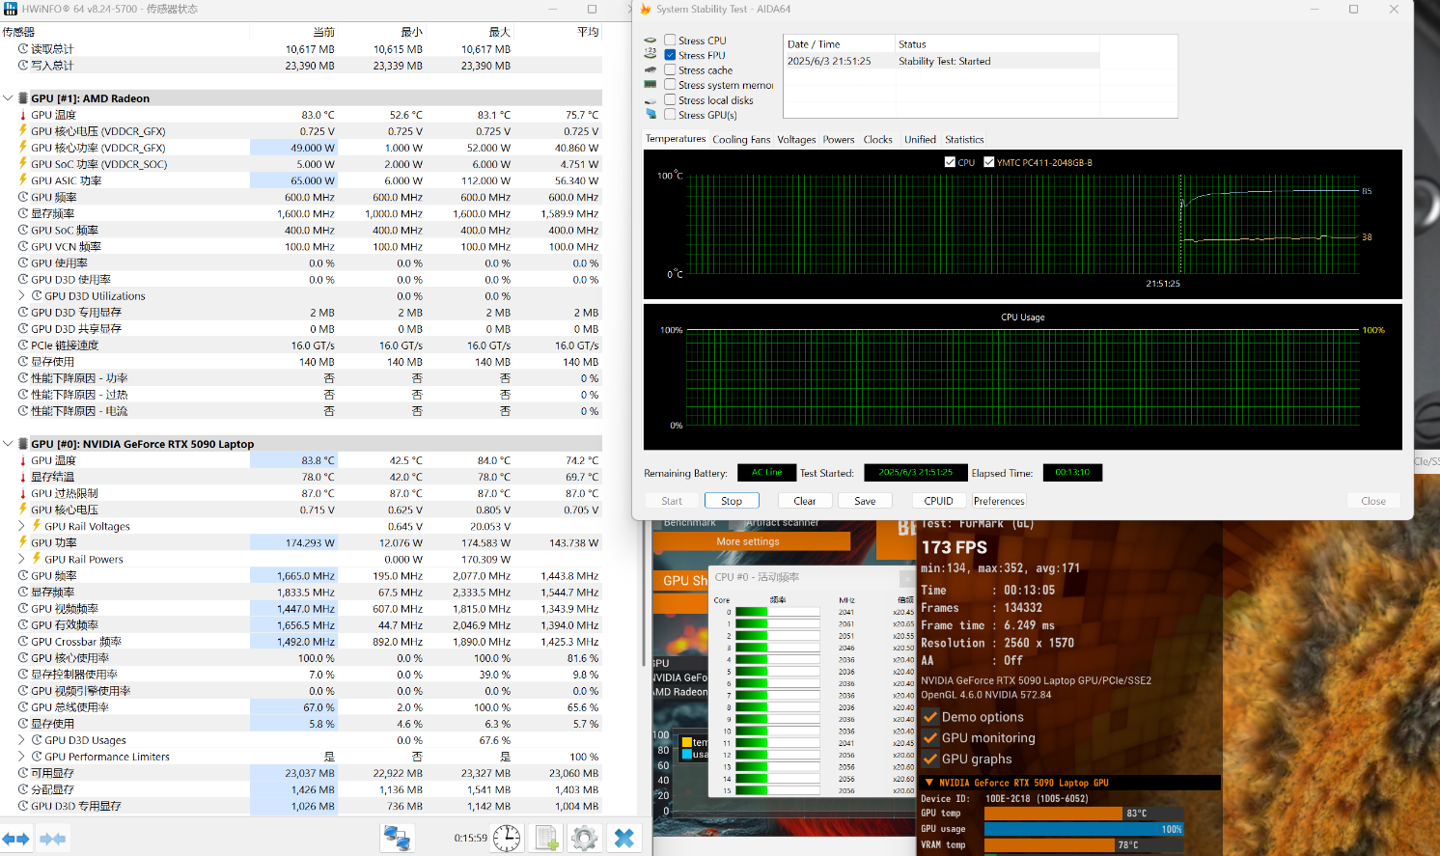This screenshot has width=1440, height=856.
Task: Click the GPU usage 100% bar
Action: (1083, 829)
